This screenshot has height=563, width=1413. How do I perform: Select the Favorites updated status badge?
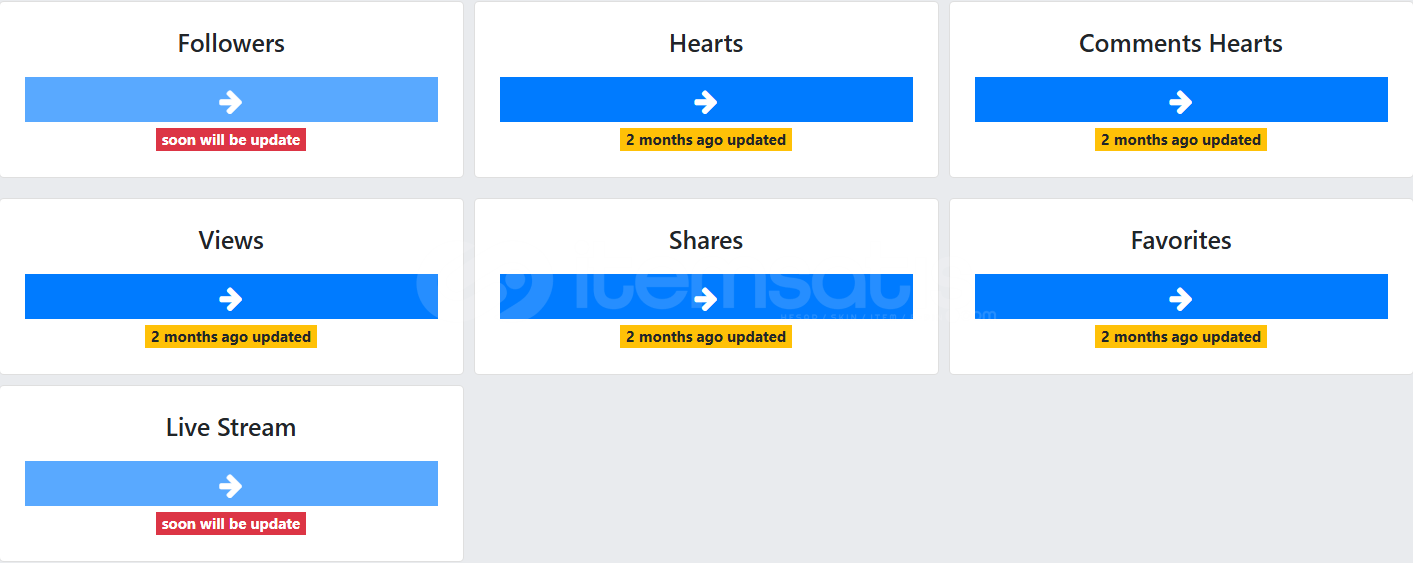[1181, 337]
